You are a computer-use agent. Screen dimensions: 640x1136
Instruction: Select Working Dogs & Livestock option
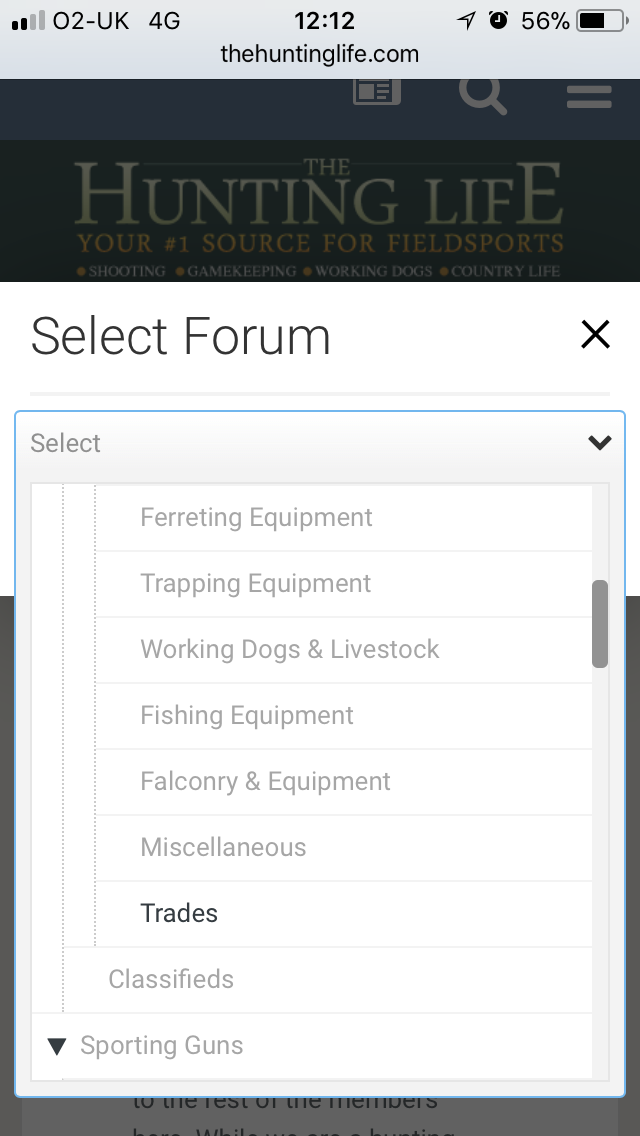click(x=289, y=650)
